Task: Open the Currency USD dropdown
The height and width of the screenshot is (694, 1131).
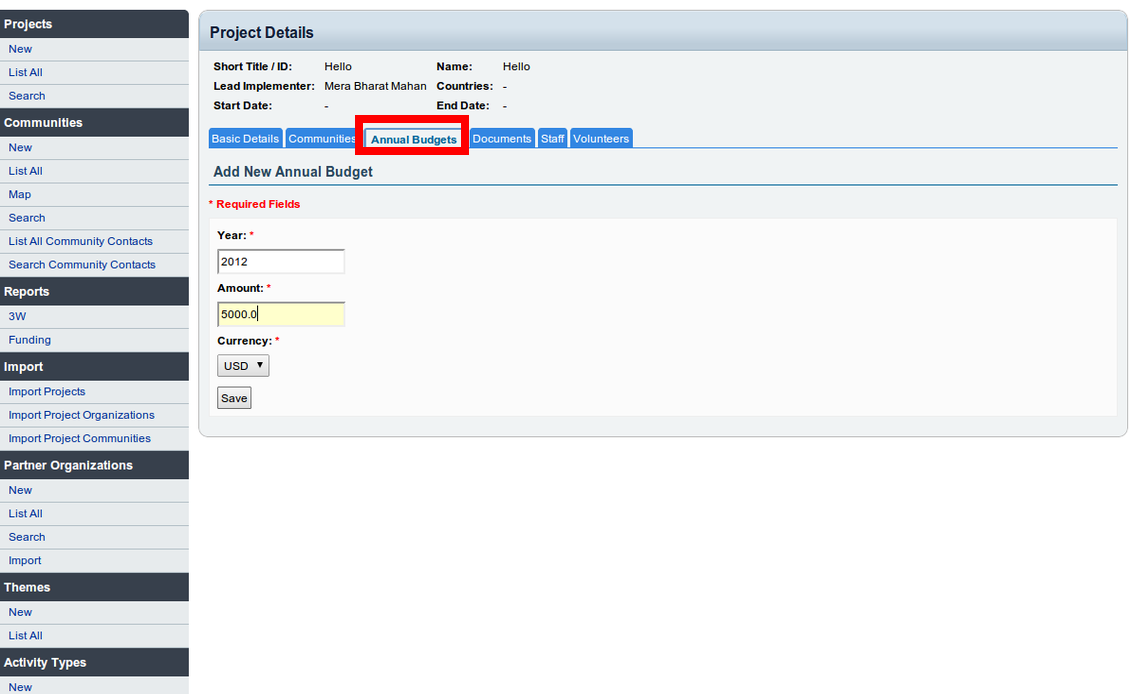Action: pos(243,366)
